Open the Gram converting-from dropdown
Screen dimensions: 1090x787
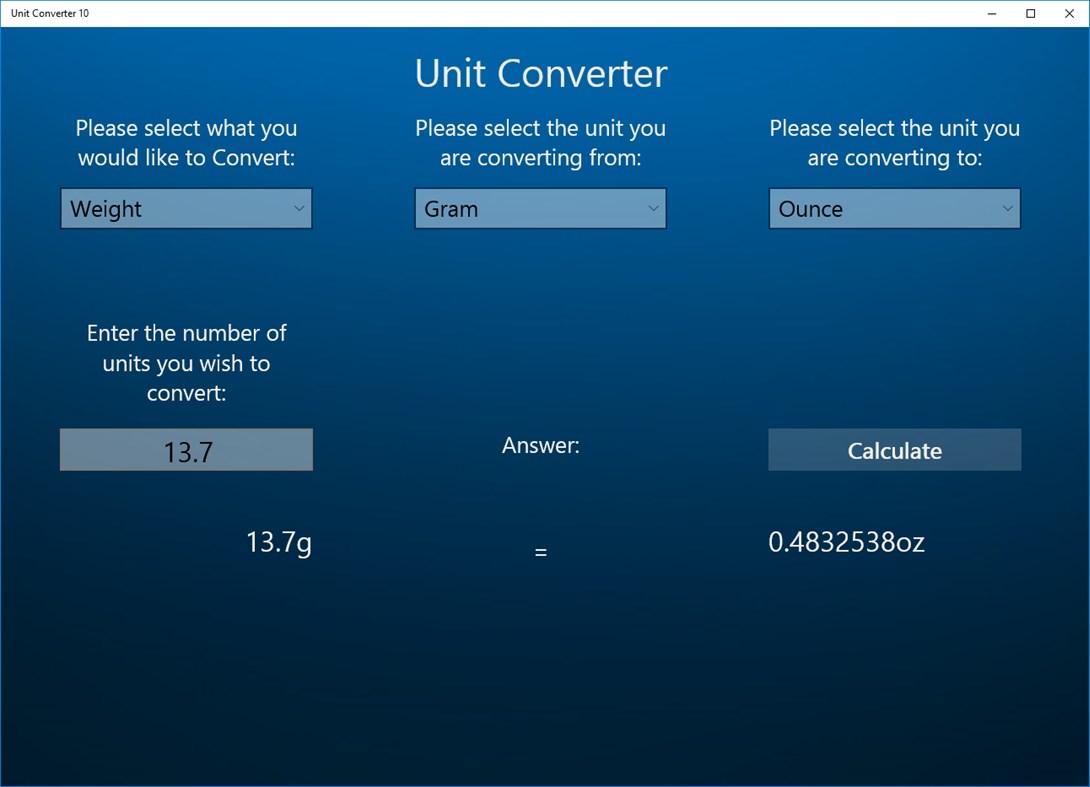540,208
